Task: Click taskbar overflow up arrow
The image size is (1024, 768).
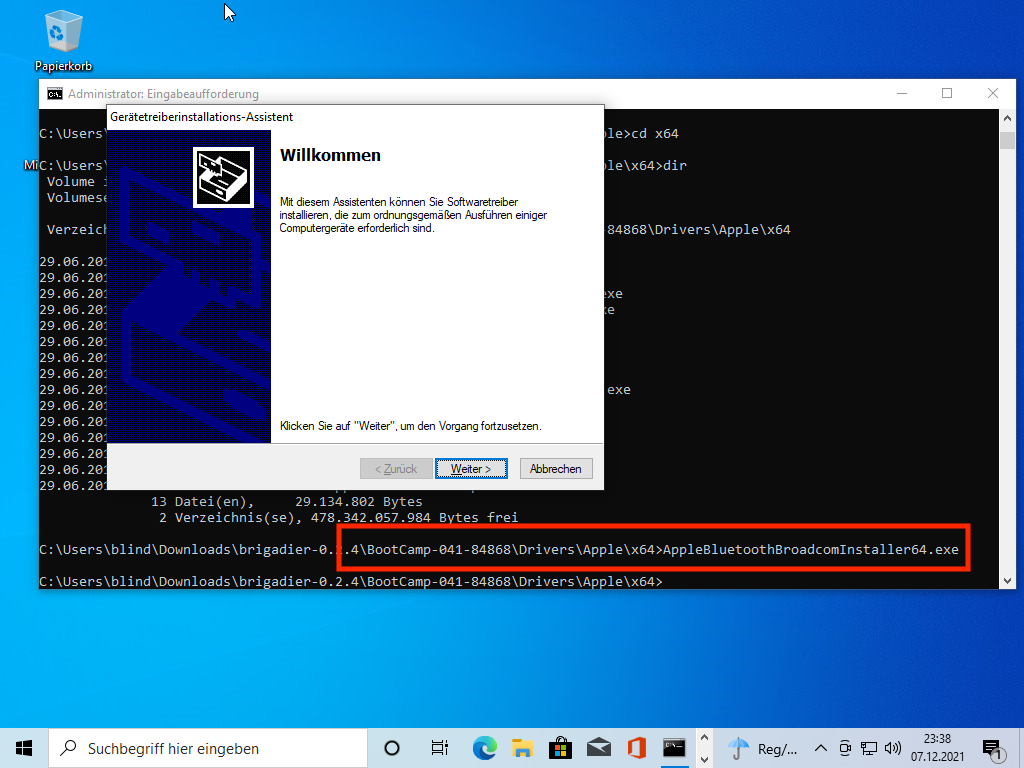Action: [x=704, y=738]
